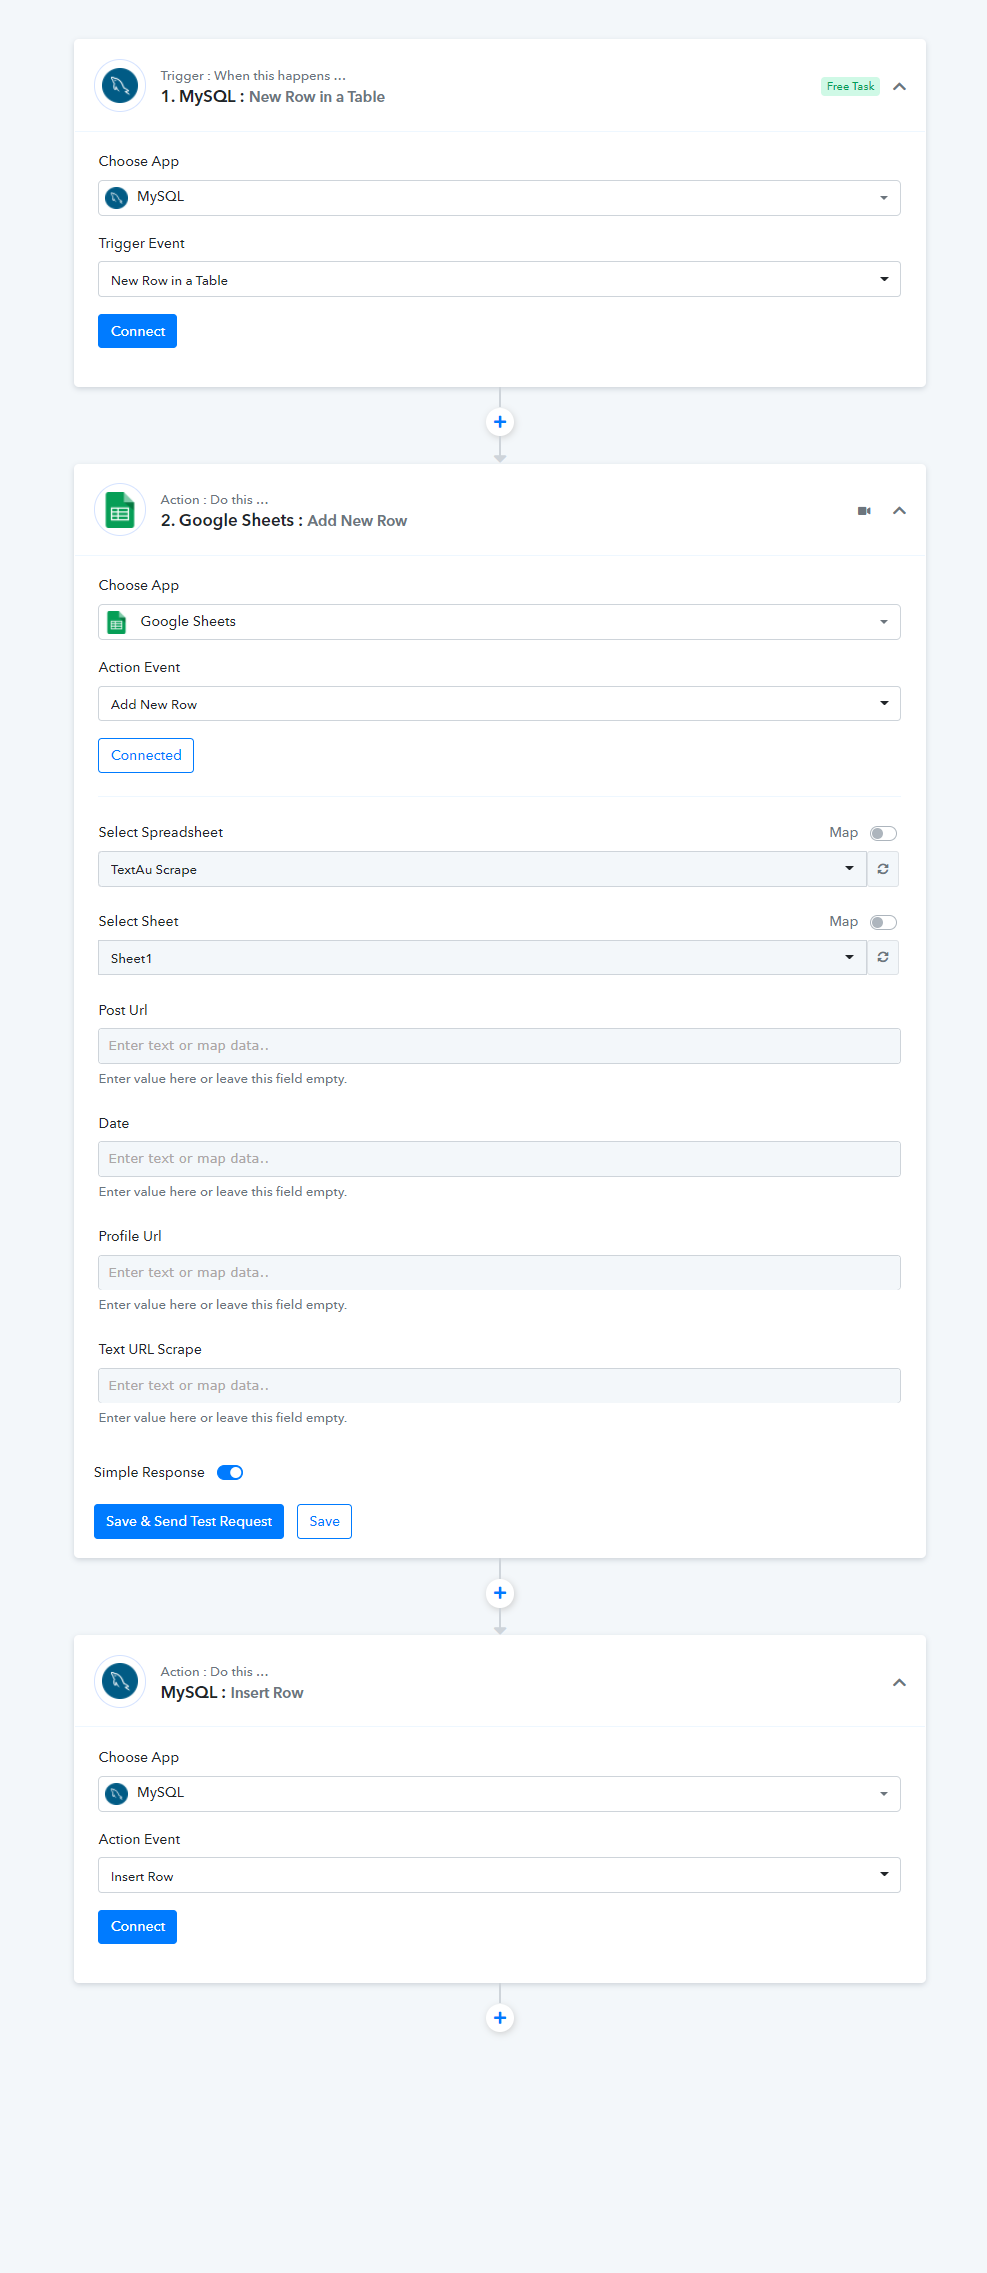This screenshot has height=2273, width=987.
Task: Collapse the Google Sheets action step
Action: pos(899,511)
